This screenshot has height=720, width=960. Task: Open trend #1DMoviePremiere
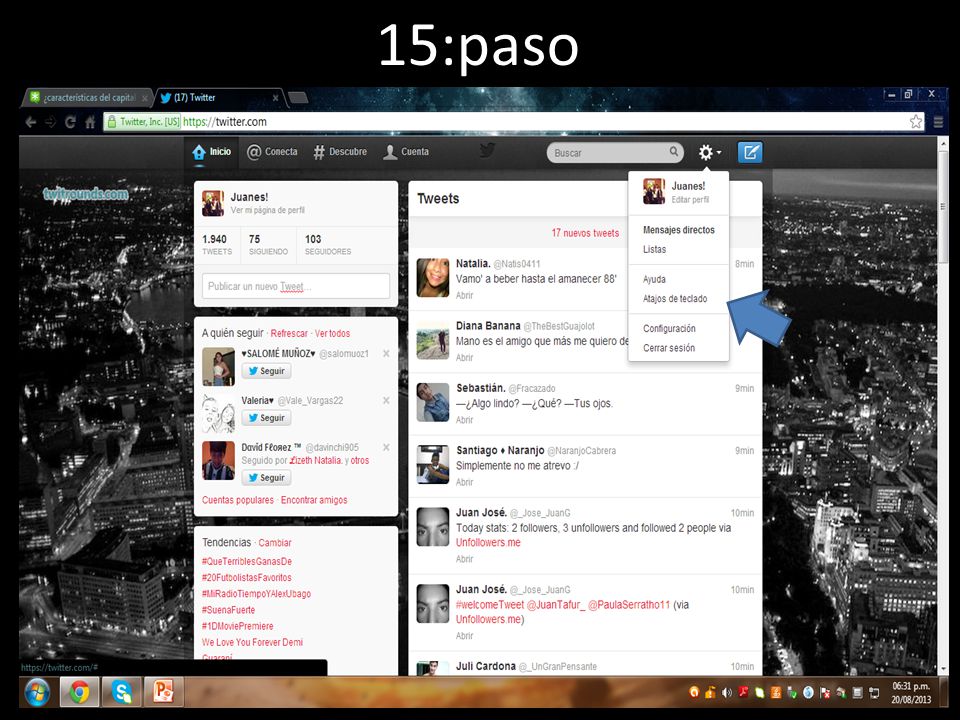[x=238, y=626]
